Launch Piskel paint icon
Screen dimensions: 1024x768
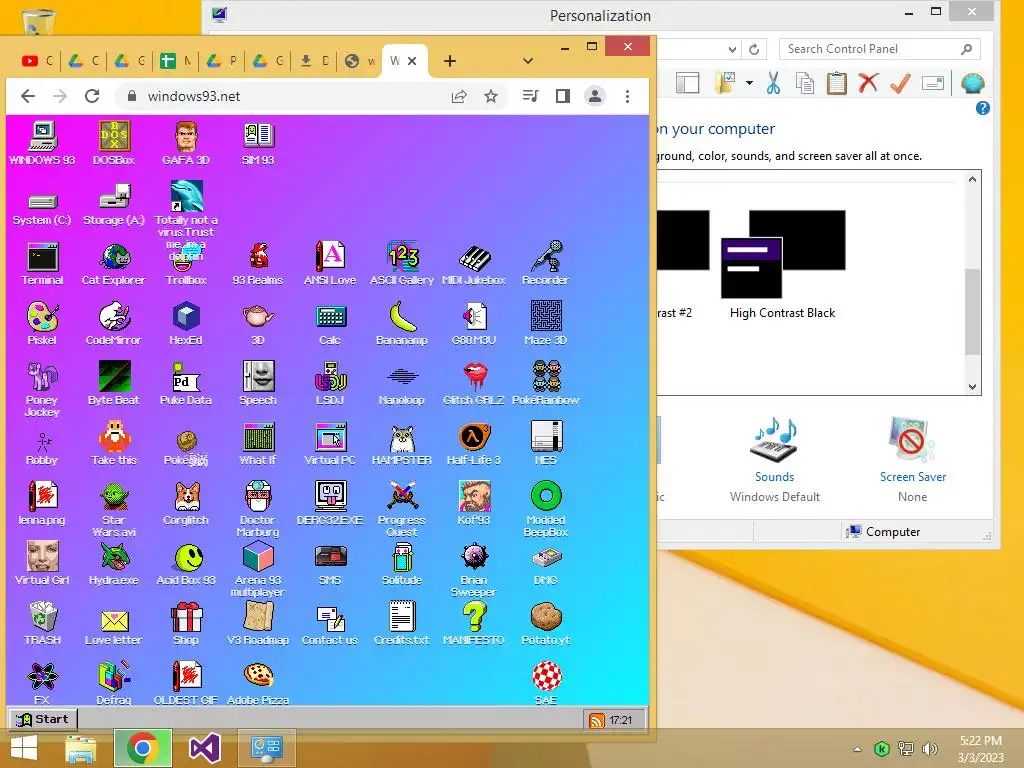[42, 324]
